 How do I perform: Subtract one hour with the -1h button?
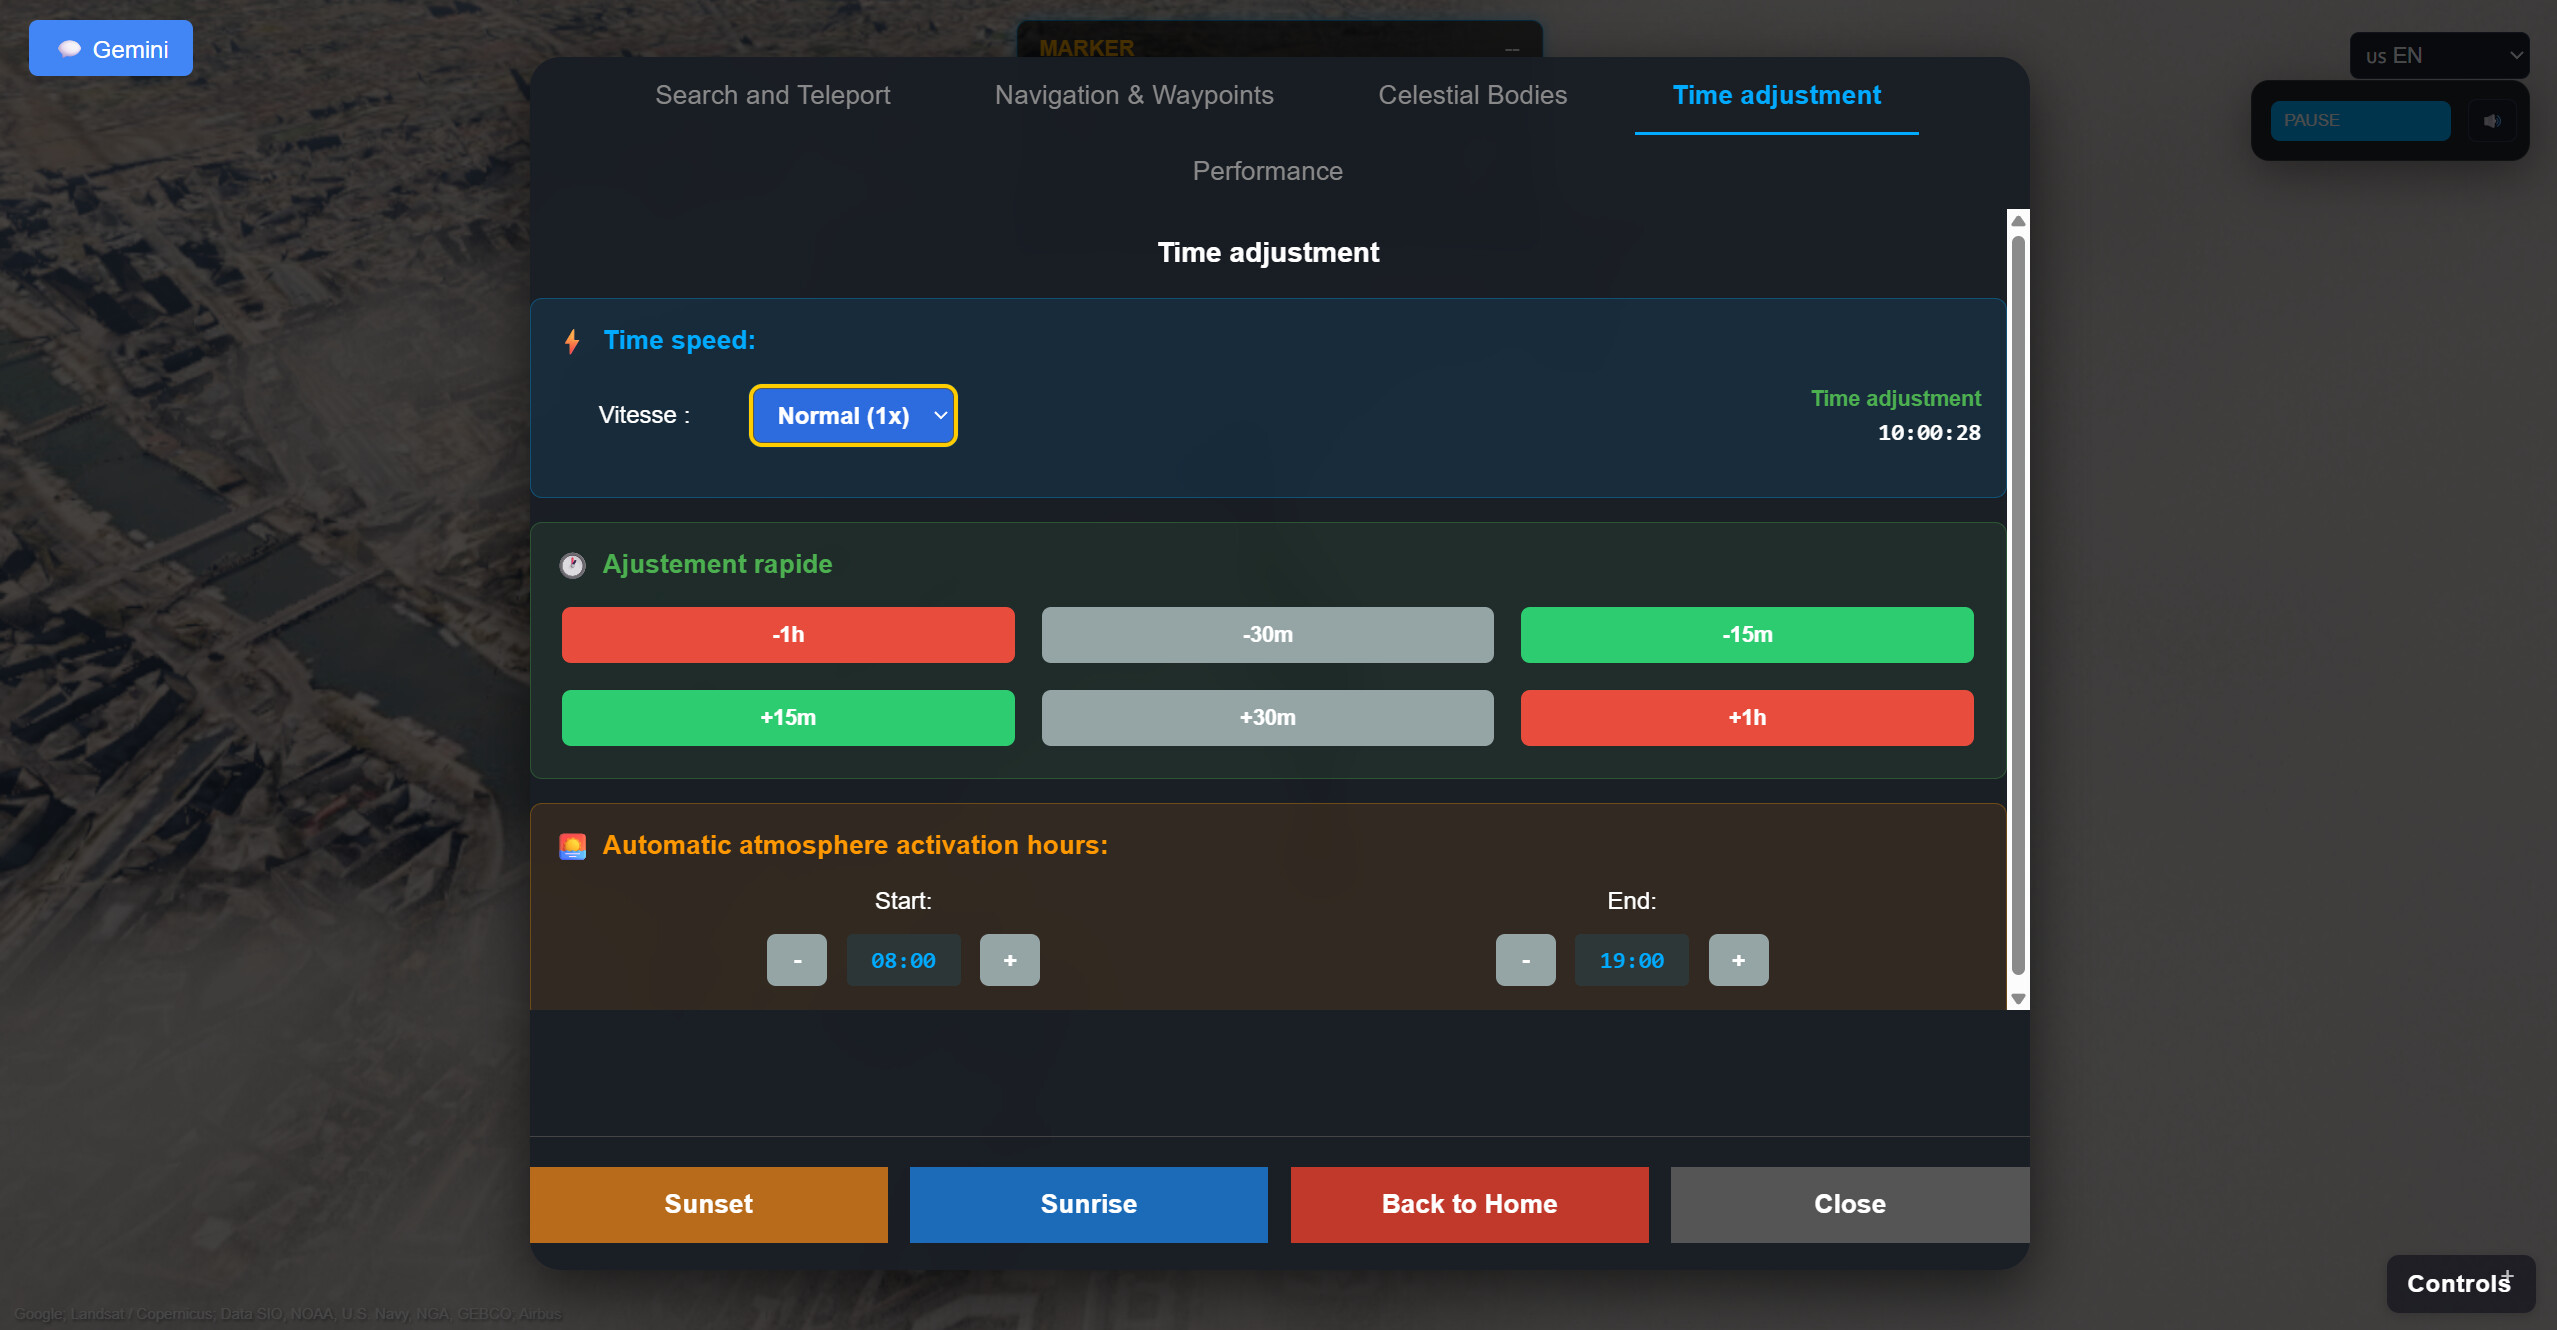tap(787, 634)
